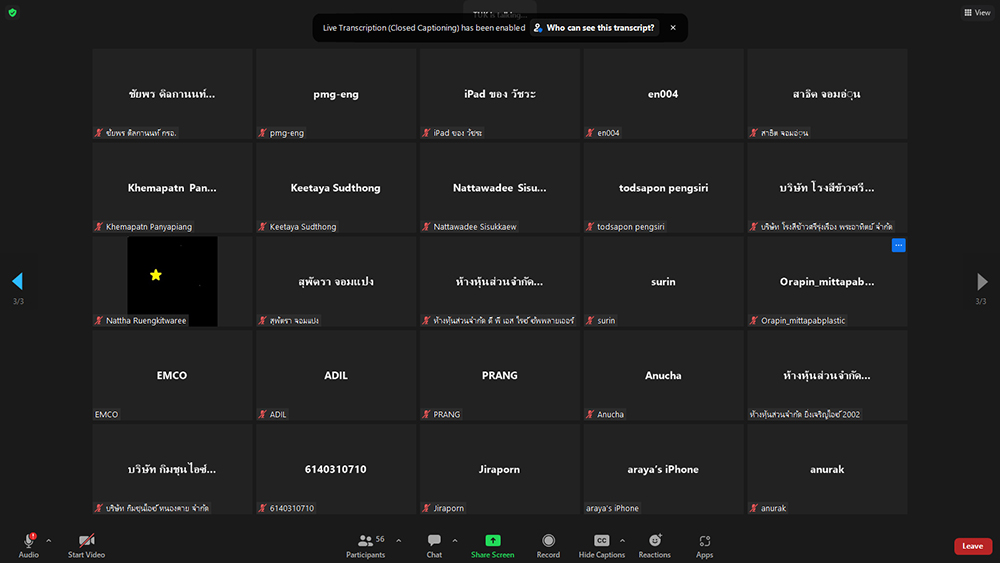The height and width of the screenshot is (563, 1000).
Task: Toggle Hide Captions off
Action: pos(601,545)
